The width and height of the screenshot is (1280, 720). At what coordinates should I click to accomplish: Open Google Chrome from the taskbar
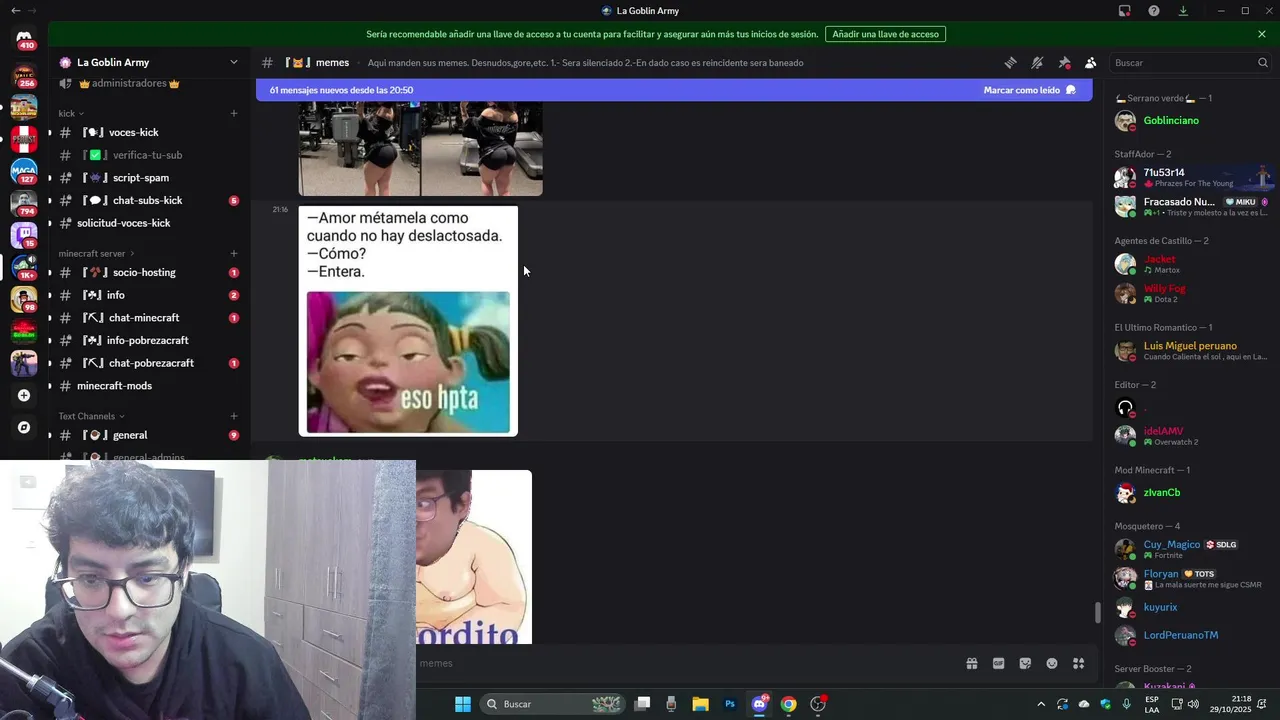point(789,704)
